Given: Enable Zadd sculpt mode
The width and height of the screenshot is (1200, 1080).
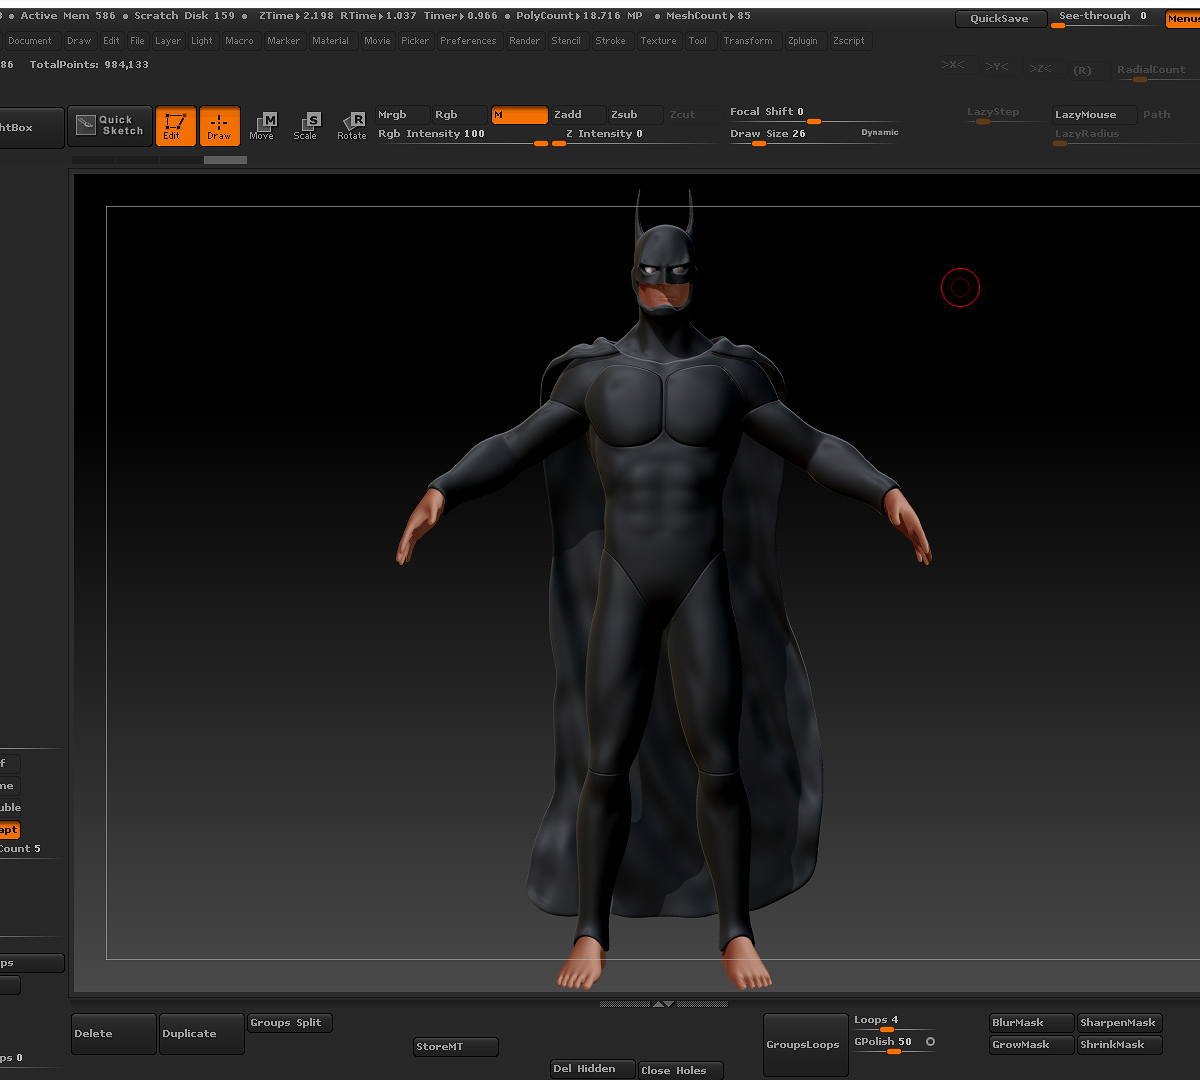Looking at the screenshot, I should [x=578, y=115].
